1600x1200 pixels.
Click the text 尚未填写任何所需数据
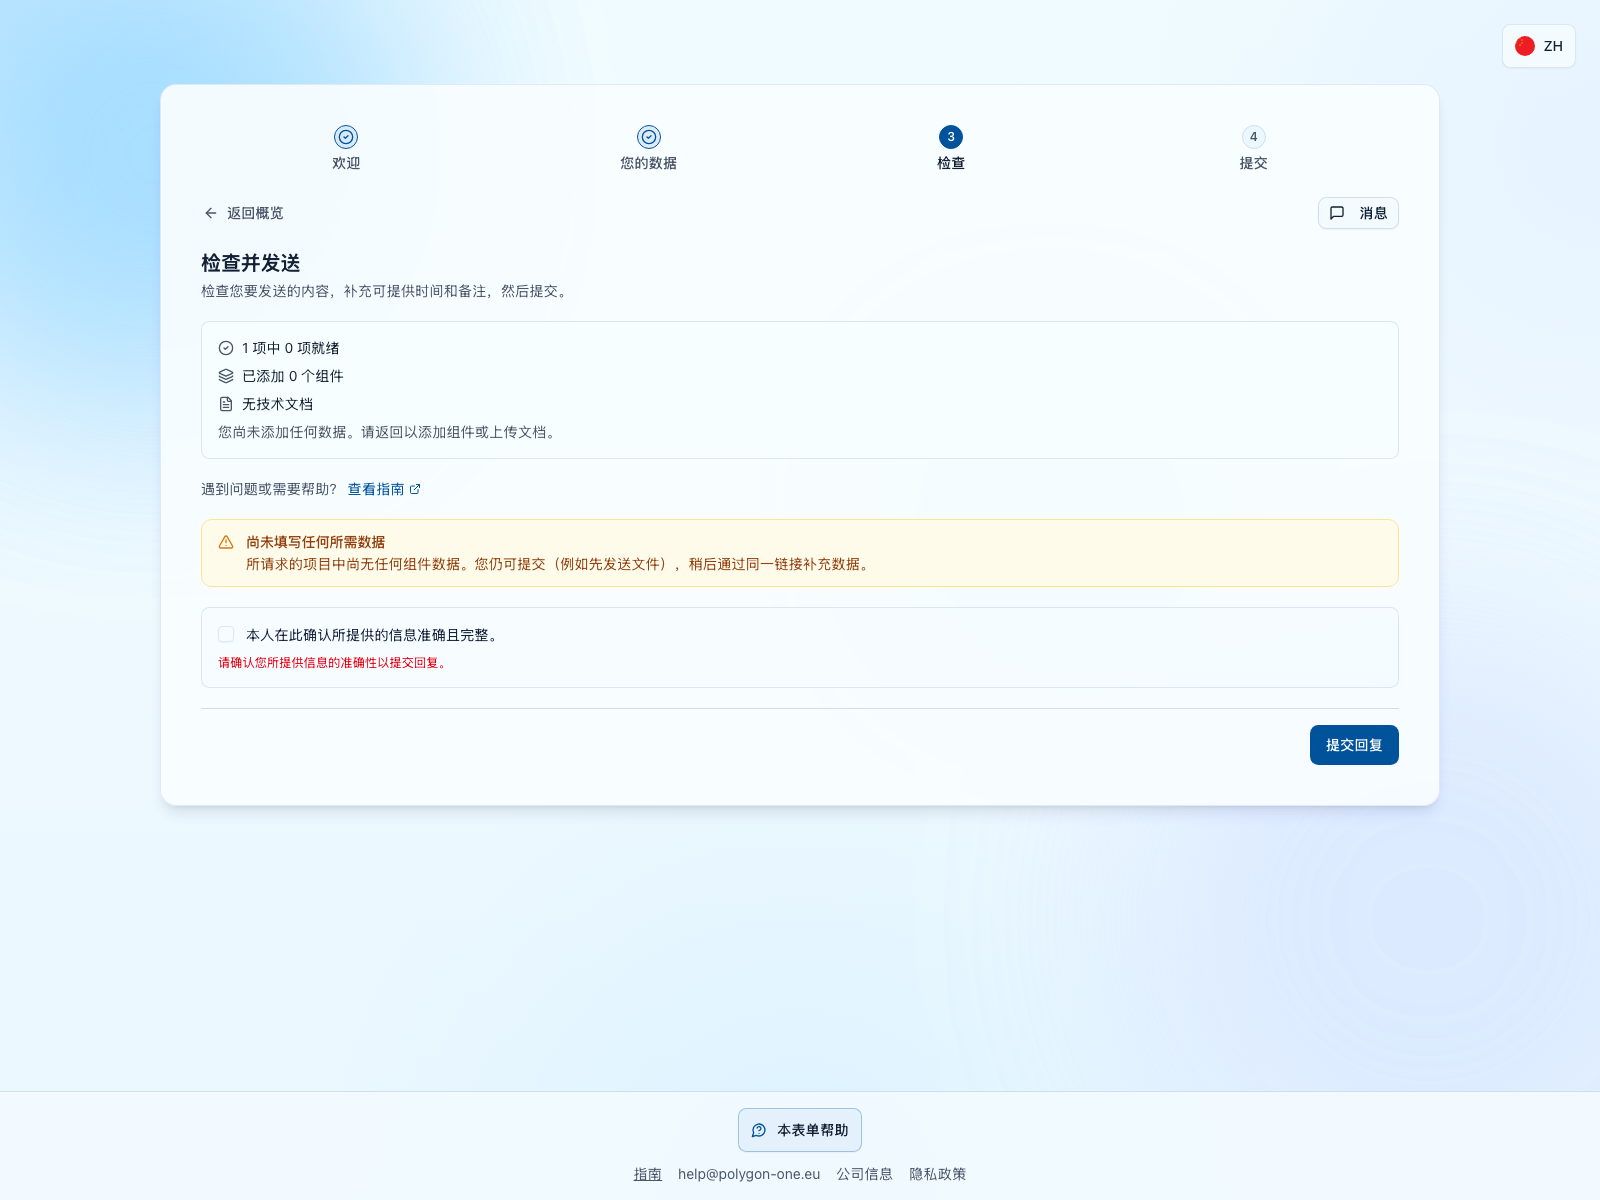point(316,542)
